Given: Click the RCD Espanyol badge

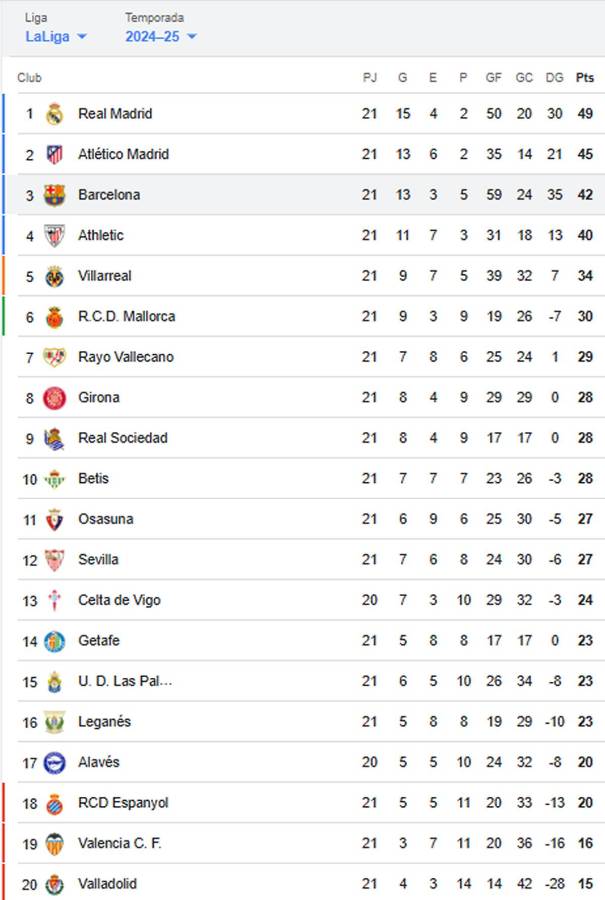Looking at the screenshot, I should 55,802.
